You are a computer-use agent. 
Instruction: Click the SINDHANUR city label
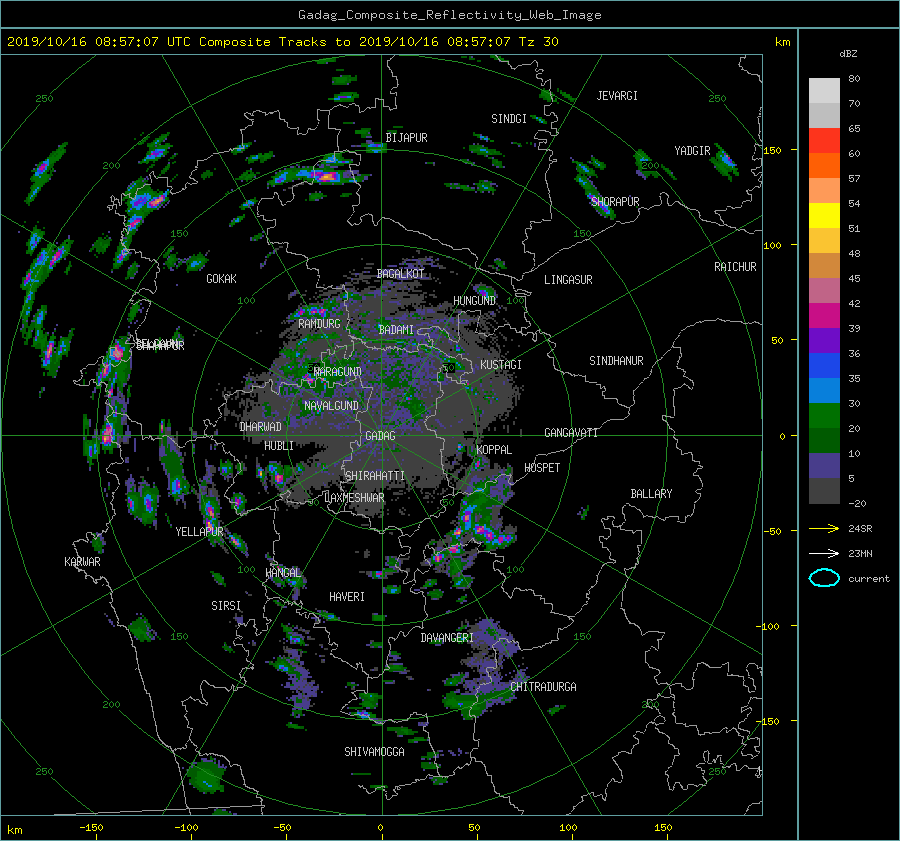616,361
